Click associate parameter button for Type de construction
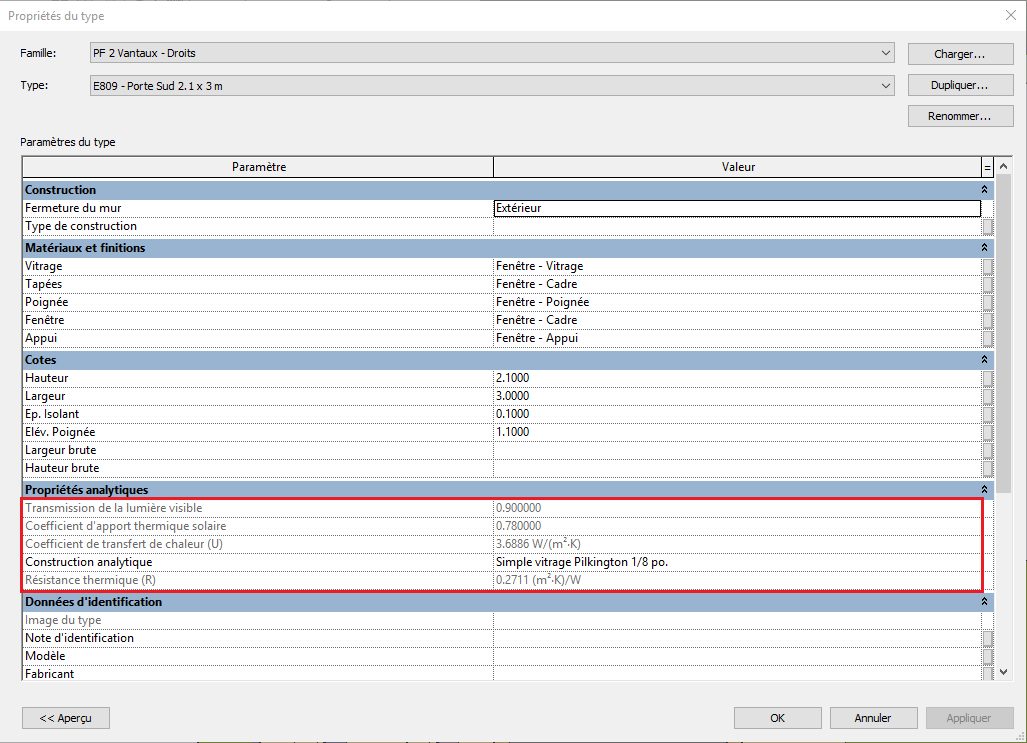The image size is (1027, 743). click(x=988, y=226)
